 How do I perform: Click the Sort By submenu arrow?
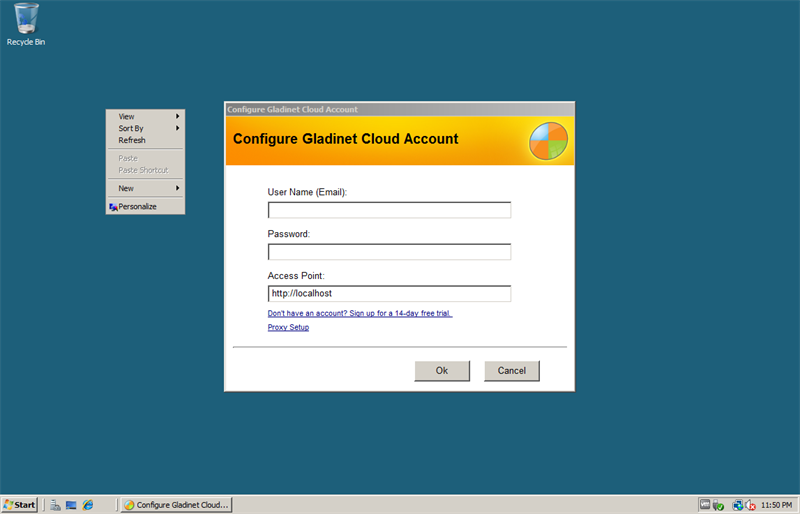pos(178,128)
